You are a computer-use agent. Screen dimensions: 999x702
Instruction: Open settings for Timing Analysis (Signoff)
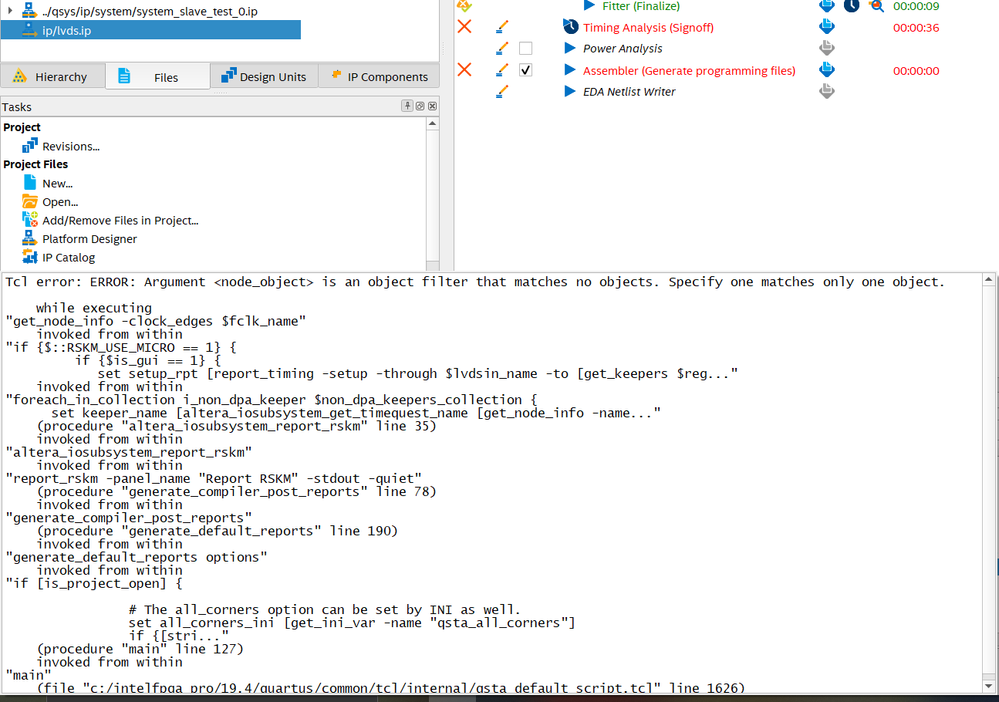[x=502, y=27]
